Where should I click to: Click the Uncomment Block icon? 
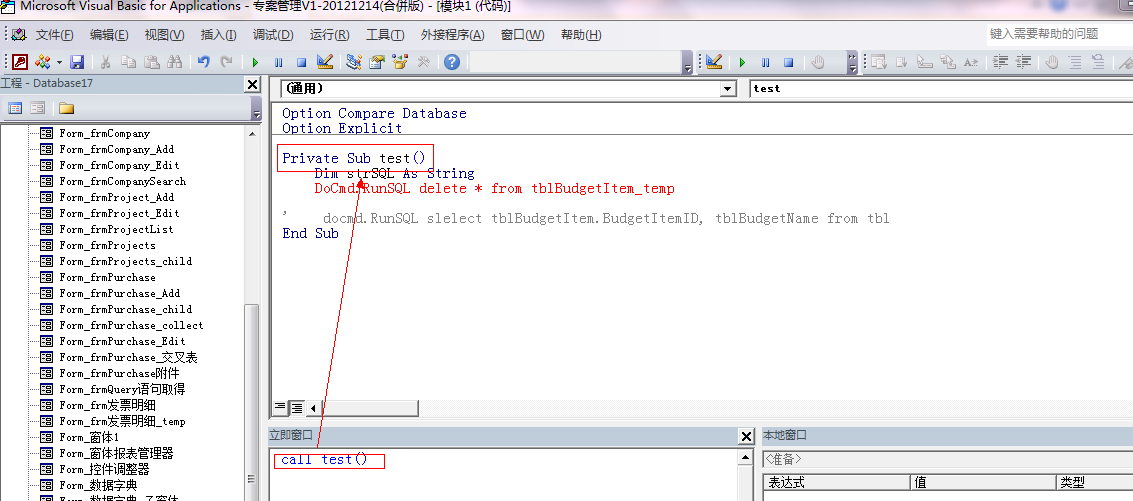pyautogui.click(x=1098, y=62)
